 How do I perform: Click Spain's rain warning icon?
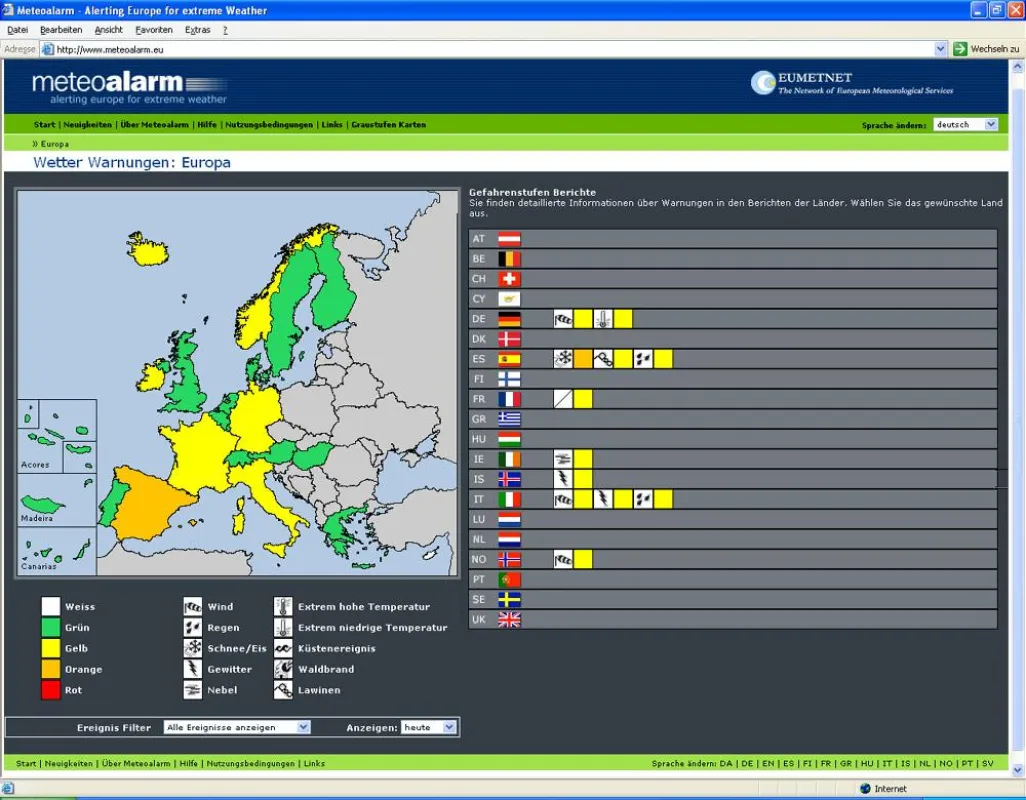[x=643, y=359]
